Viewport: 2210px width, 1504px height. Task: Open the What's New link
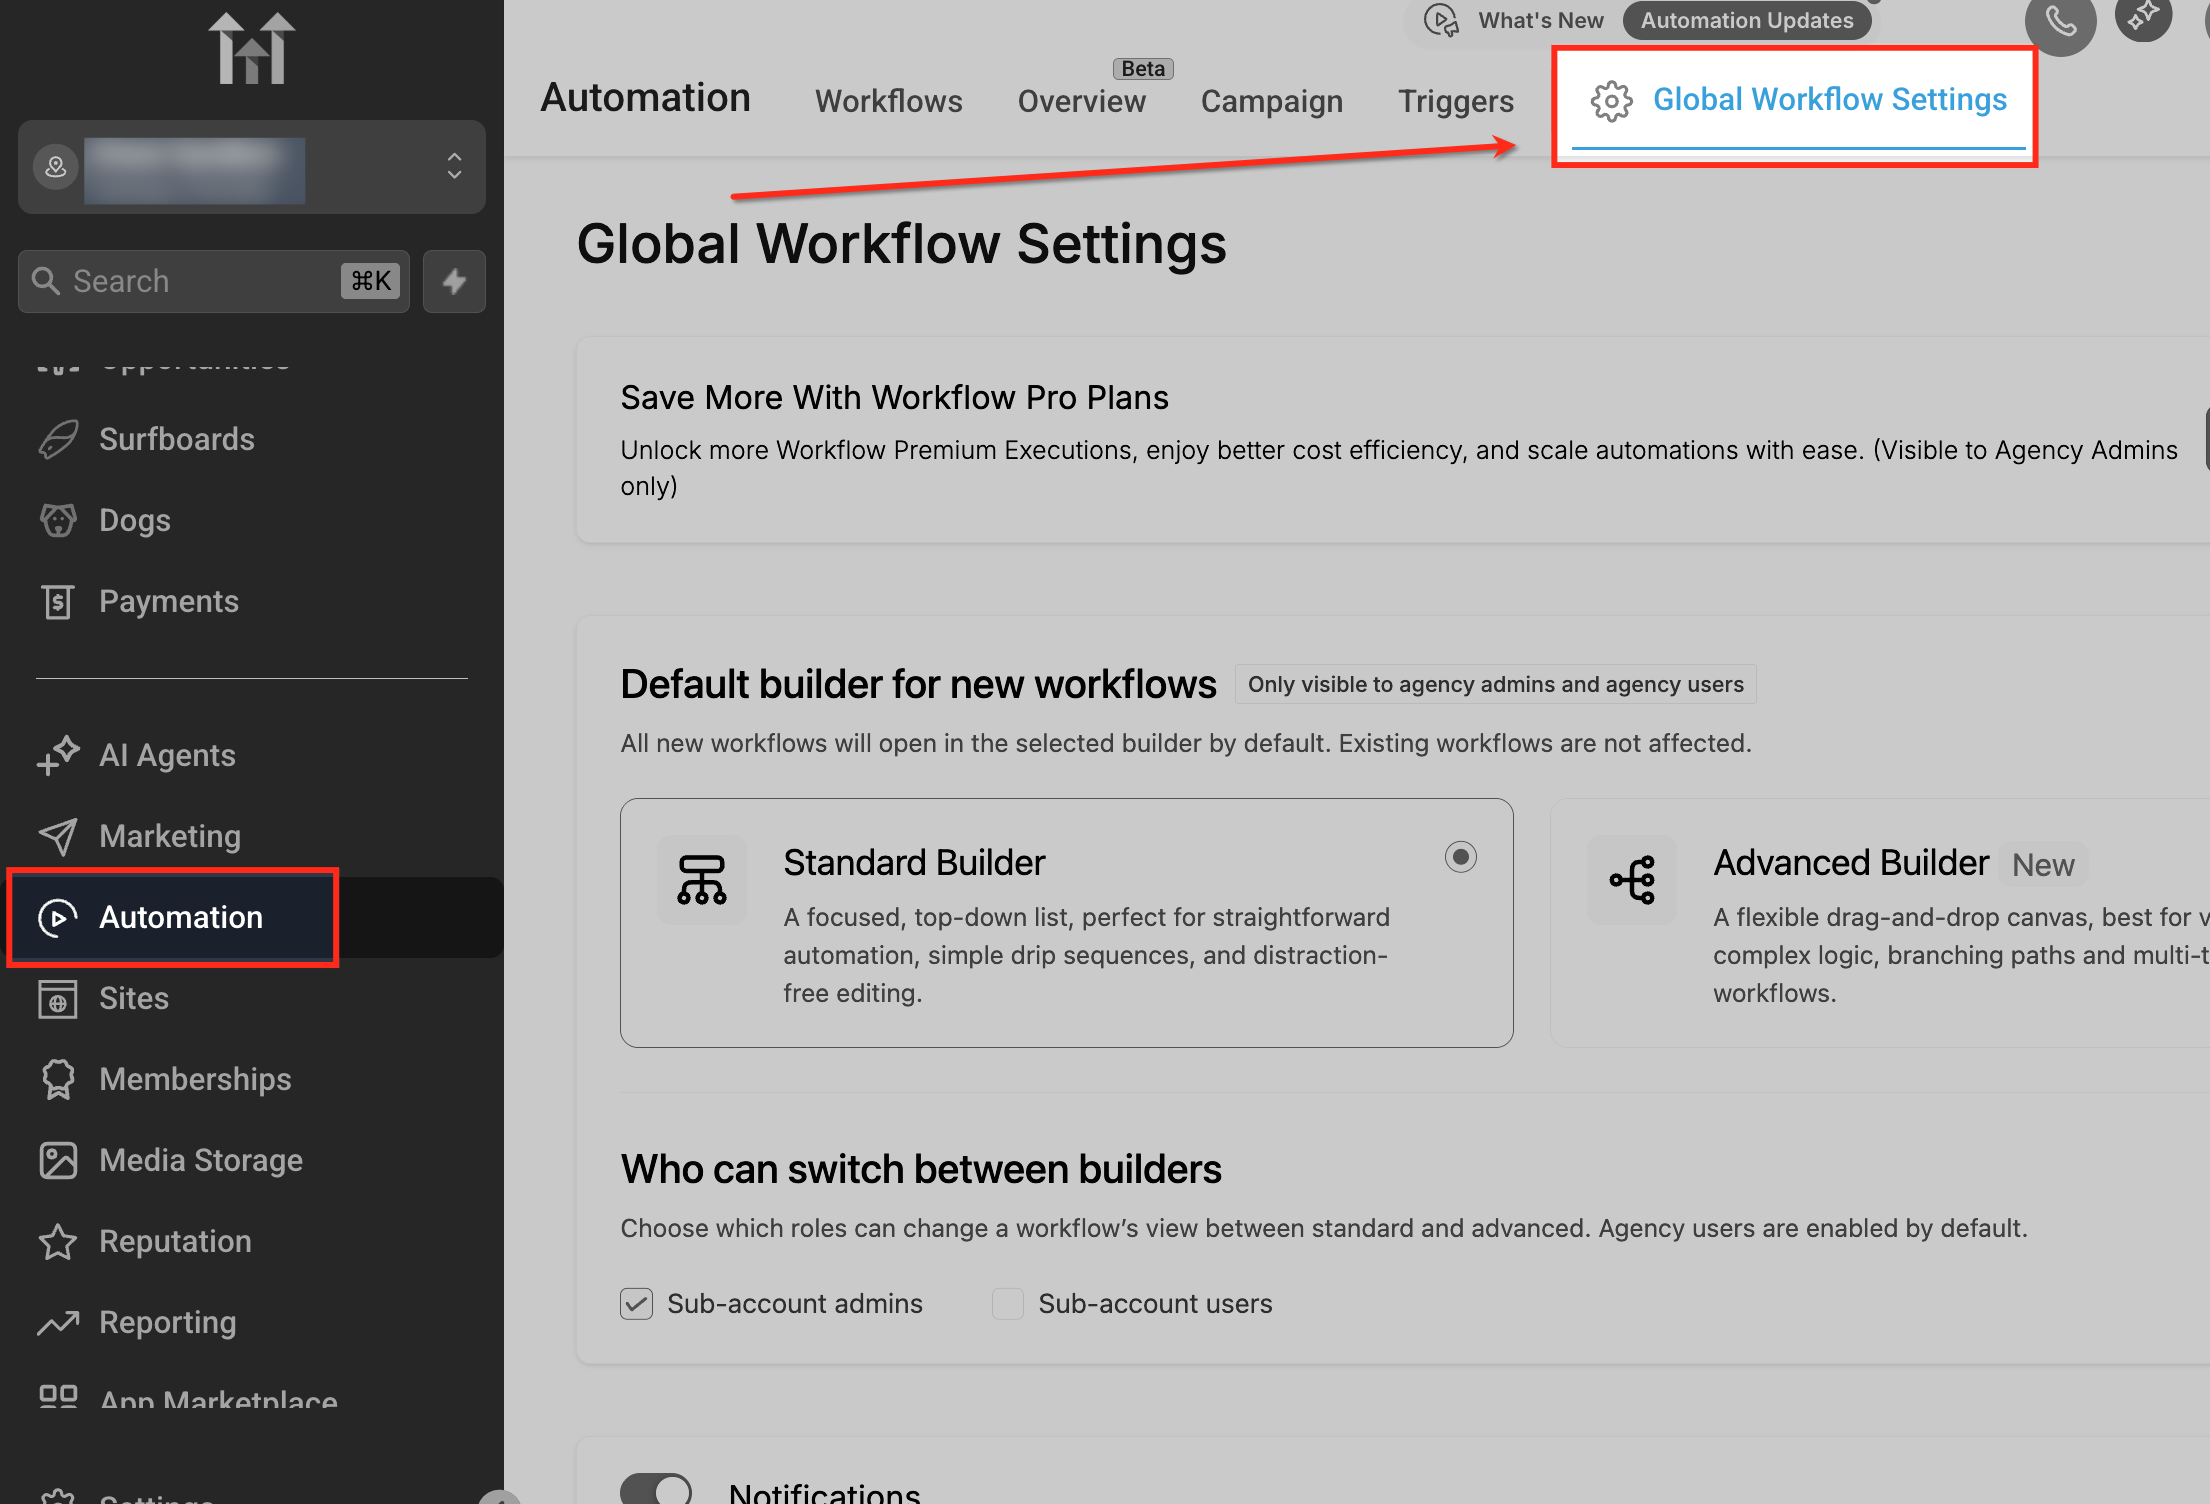coord(1540,21)
